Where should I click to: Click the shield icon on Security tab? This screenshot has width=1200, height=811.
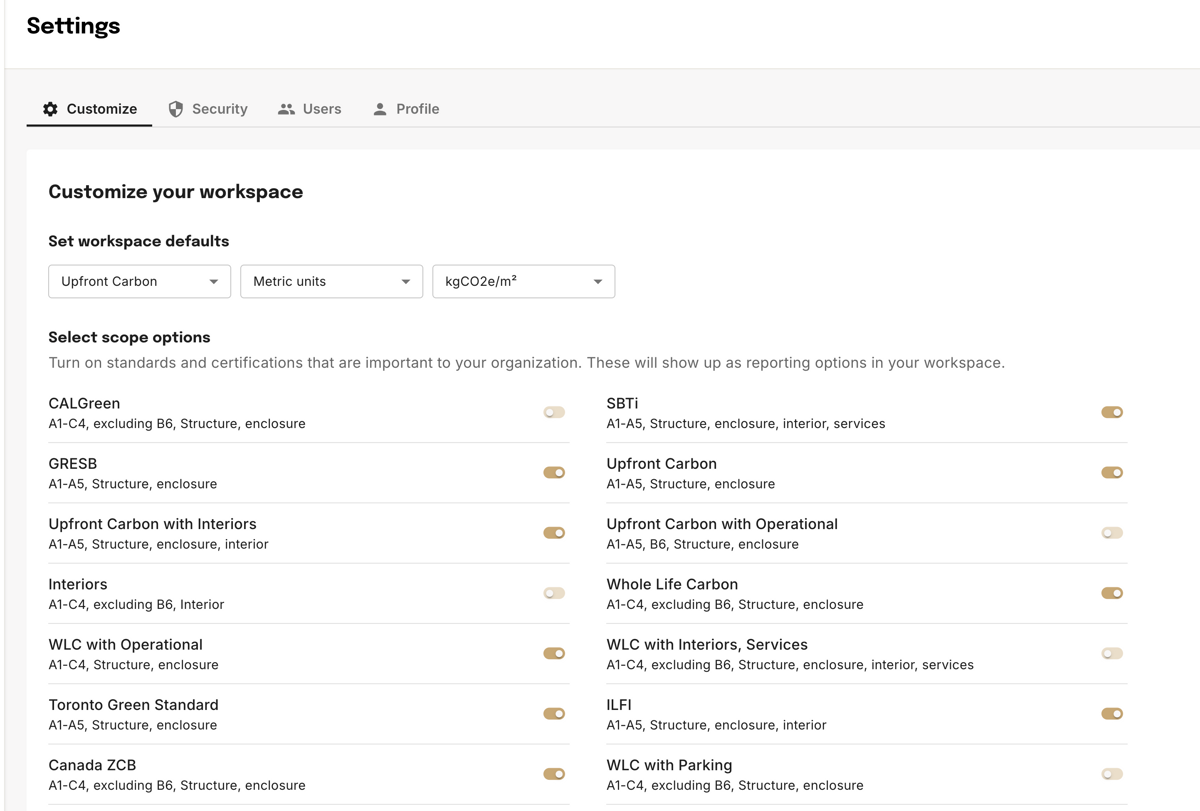(176, 109)
